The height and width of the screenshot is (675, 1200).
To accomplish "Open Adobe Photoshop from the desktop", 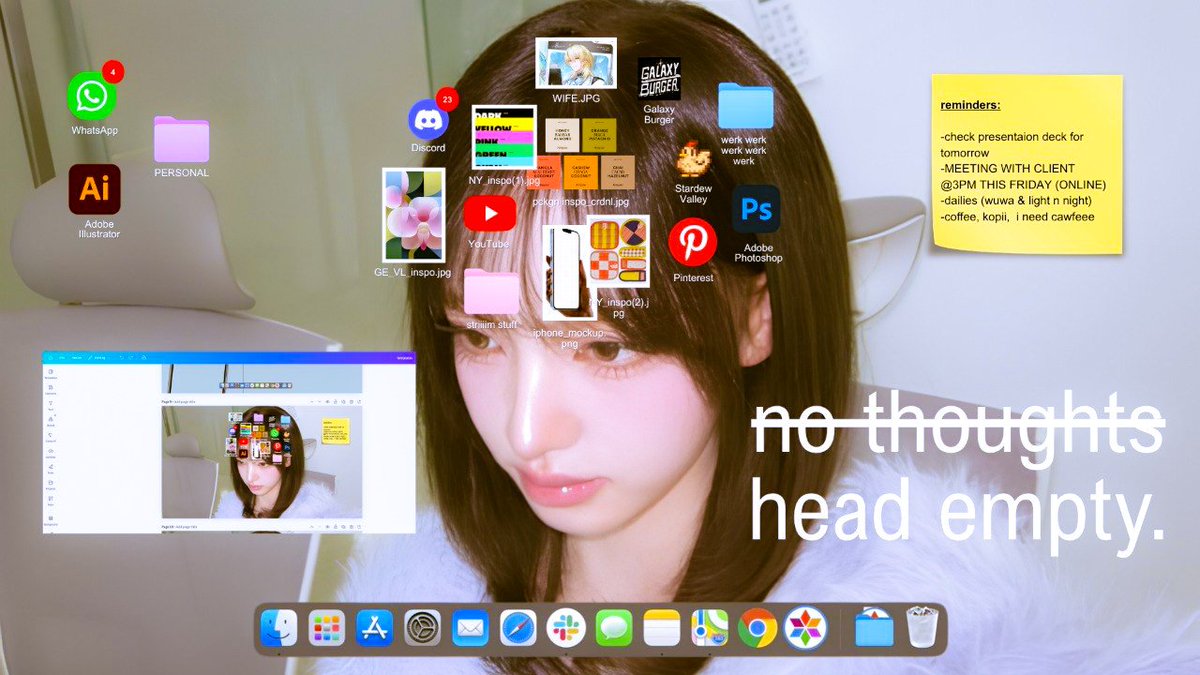I will (x=757, y=209).
